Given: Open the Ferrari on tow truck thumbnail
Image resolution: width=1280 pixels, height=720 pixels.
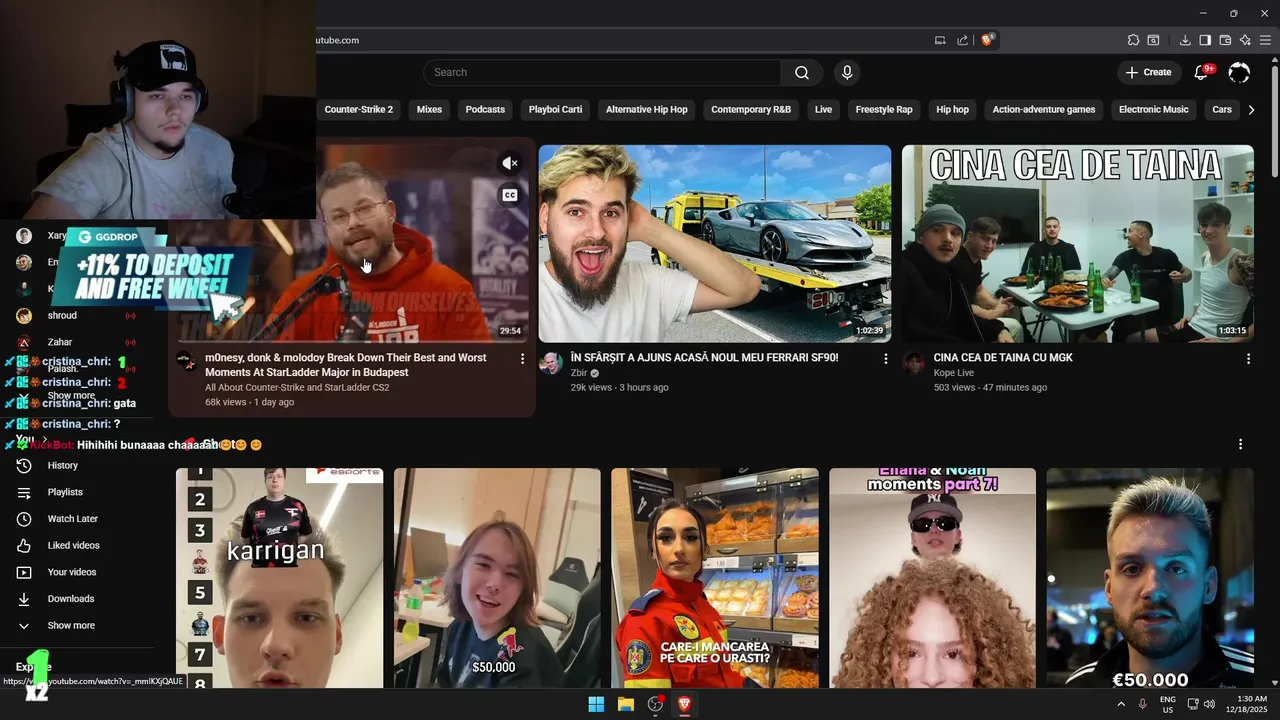Looking at the screenshot, I should [x=715, y=244].
